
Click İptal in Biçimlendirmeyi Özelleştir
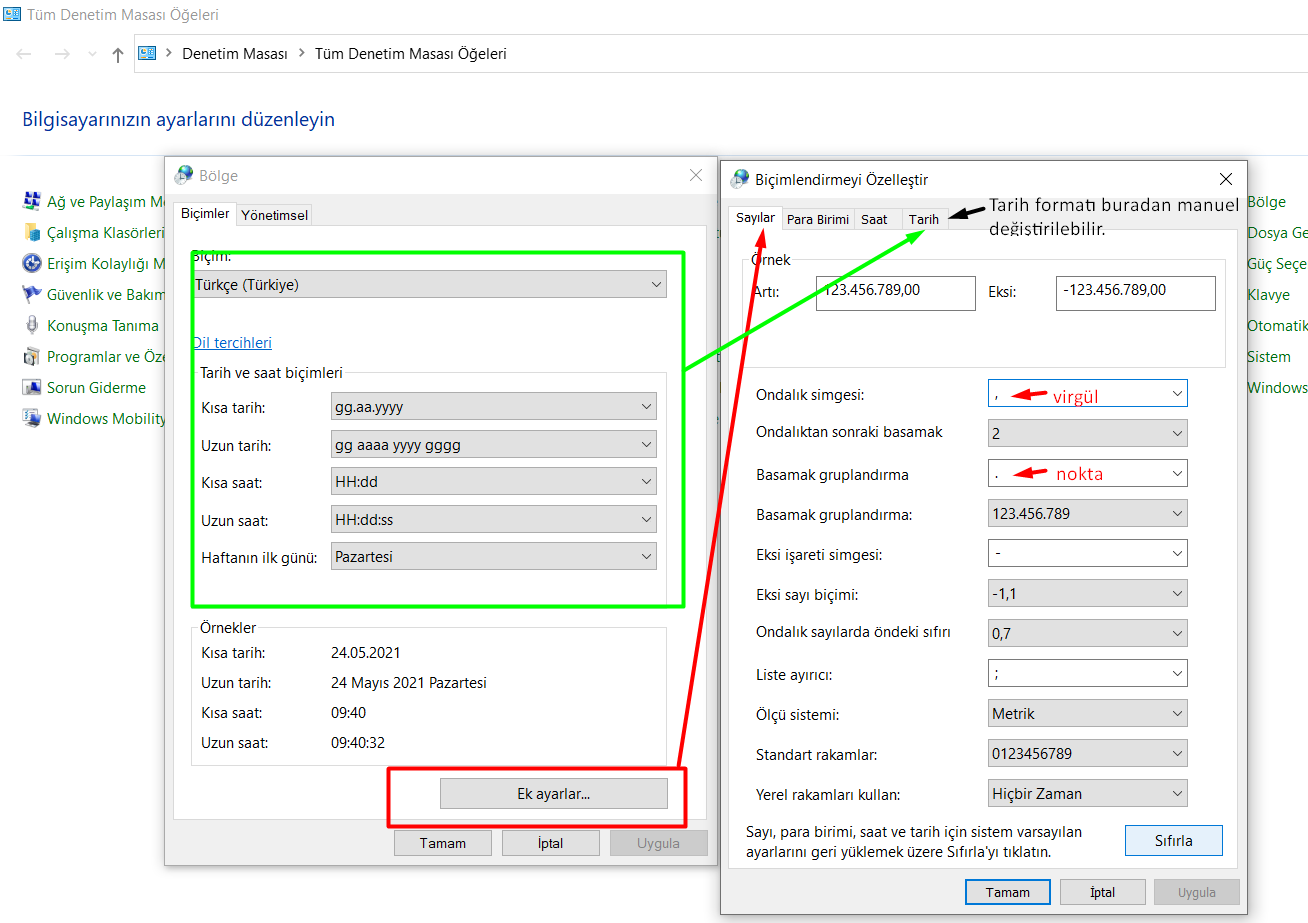1102,892
